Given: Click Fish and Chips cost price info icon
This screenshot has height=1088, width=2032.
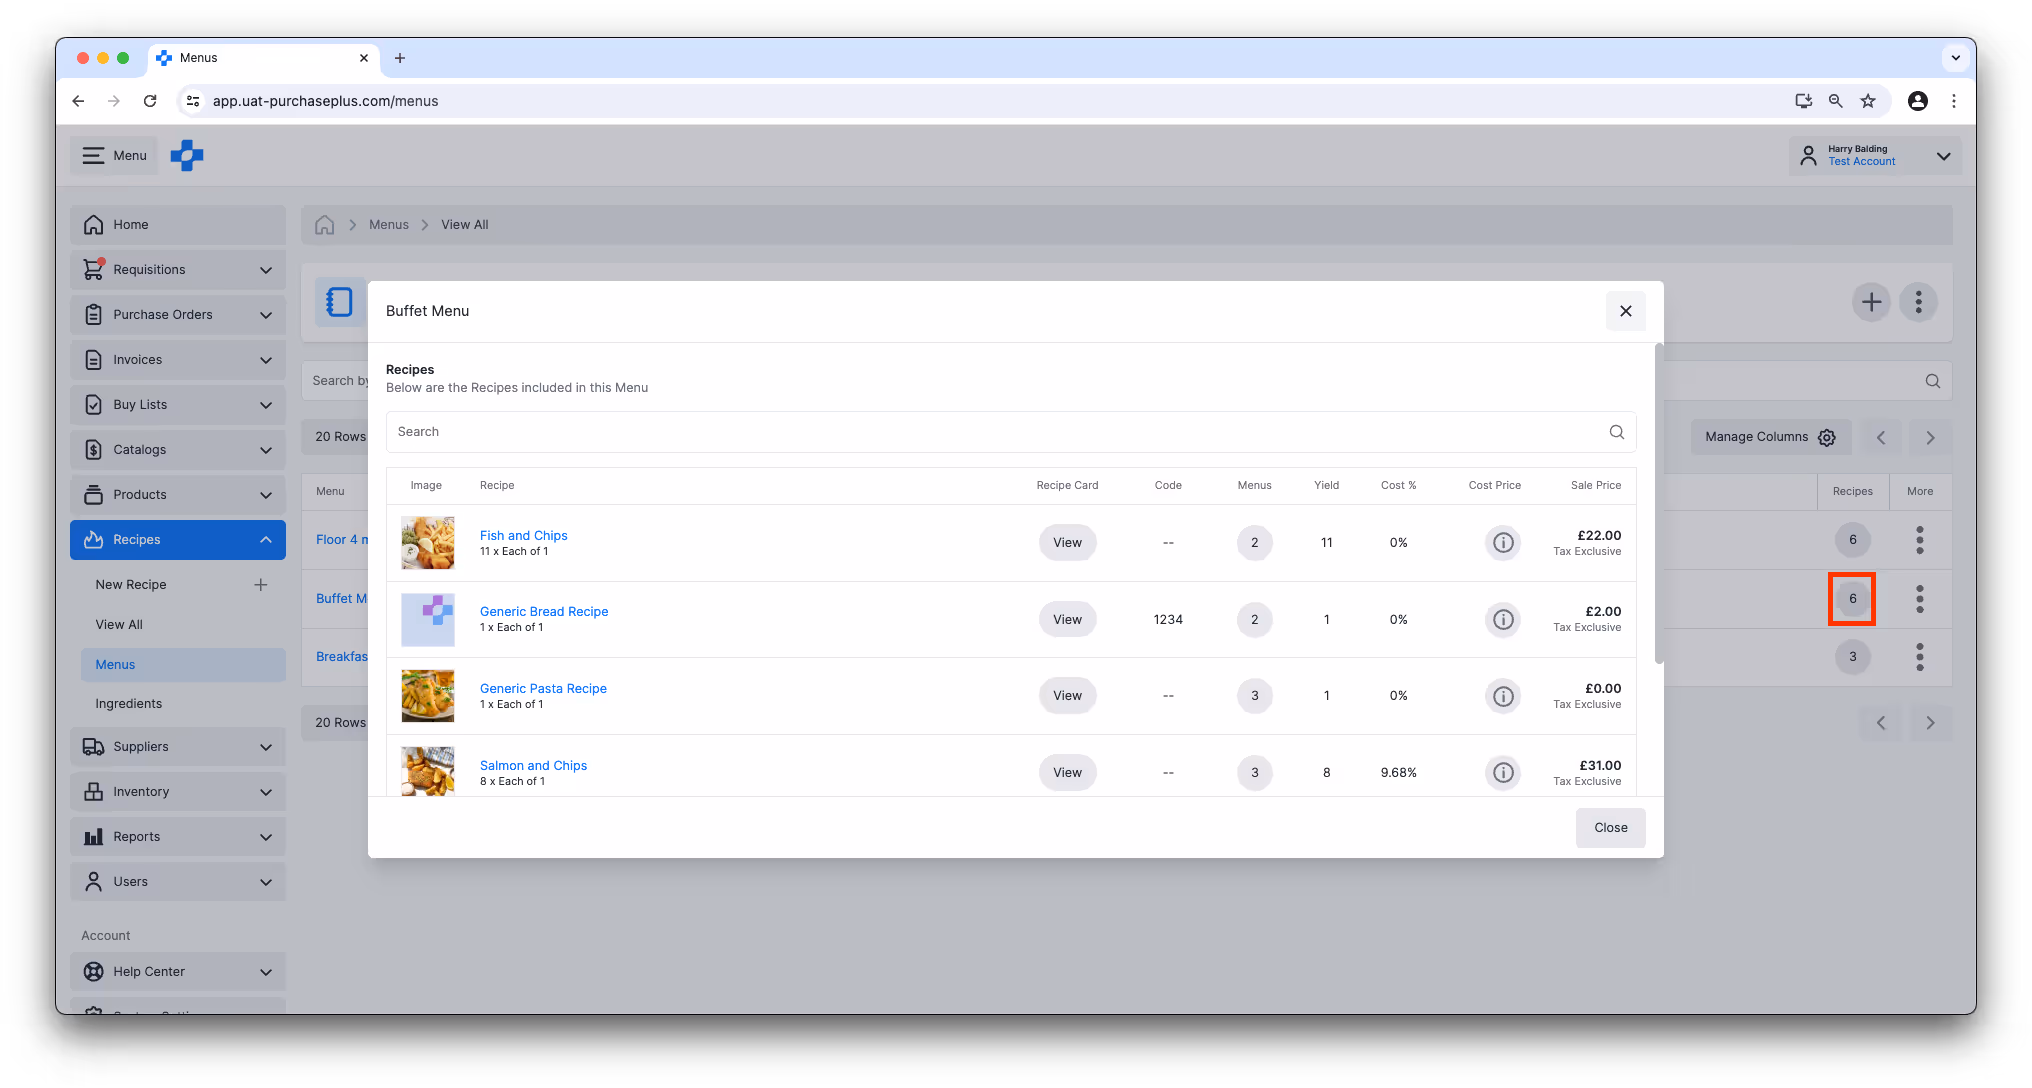Looking at the screenshot, I should tap(1502, 543).
